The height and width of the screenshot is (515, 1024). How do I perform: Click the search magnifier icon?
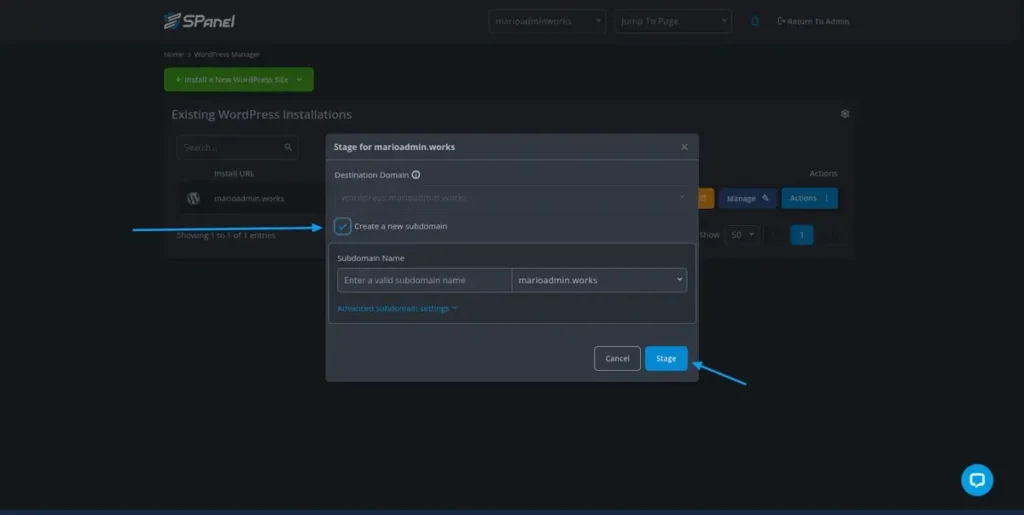pyautogui.click(x=288, y=148)
